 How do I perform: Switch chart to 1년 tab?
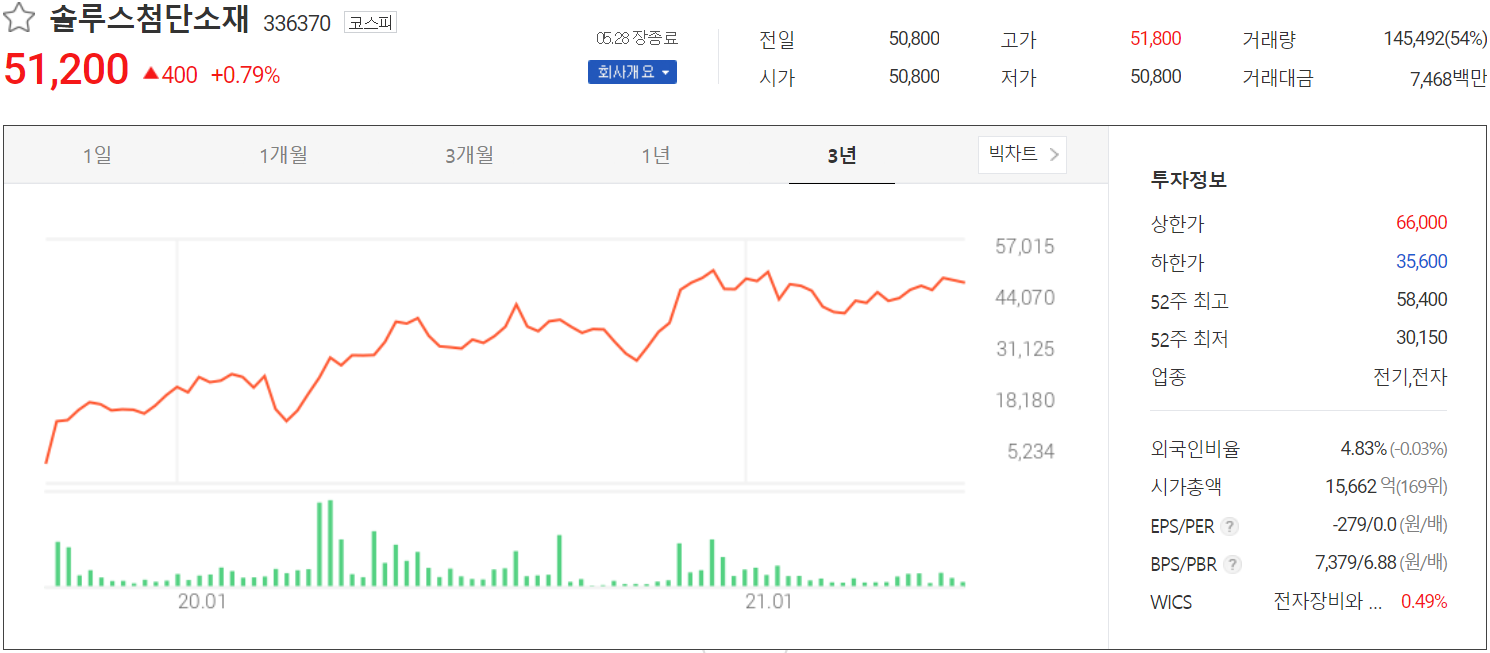coord(656,155)
